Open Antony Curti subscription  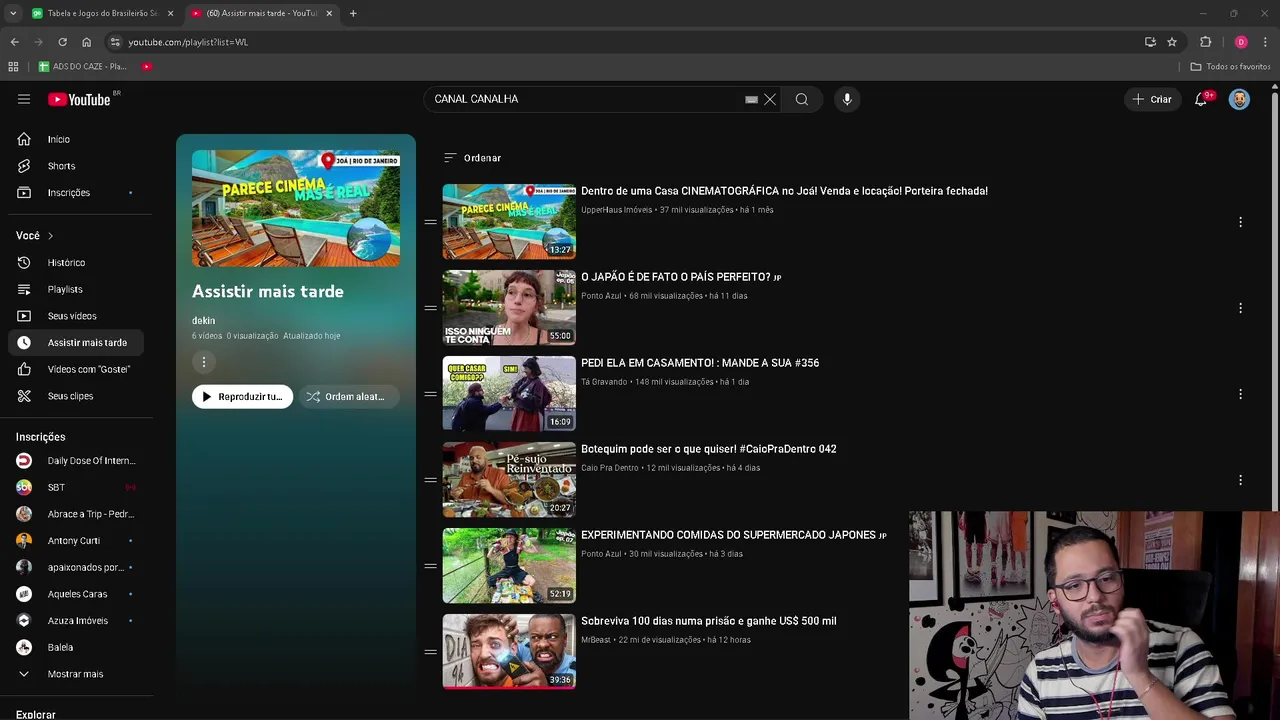coord(76,540)
